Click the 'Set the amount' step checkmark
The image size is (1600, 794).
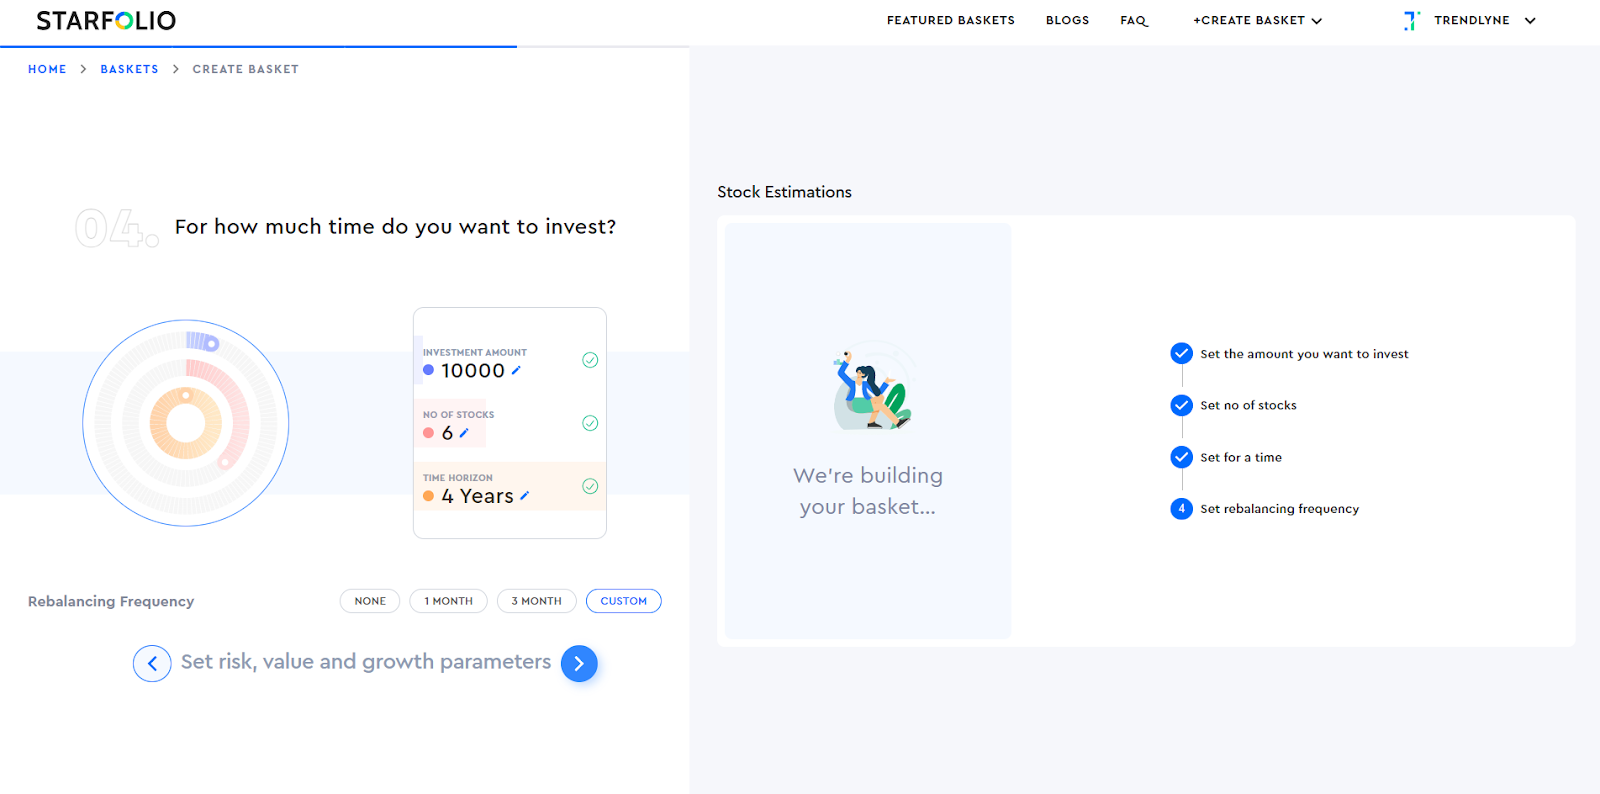click(1181, 353)
